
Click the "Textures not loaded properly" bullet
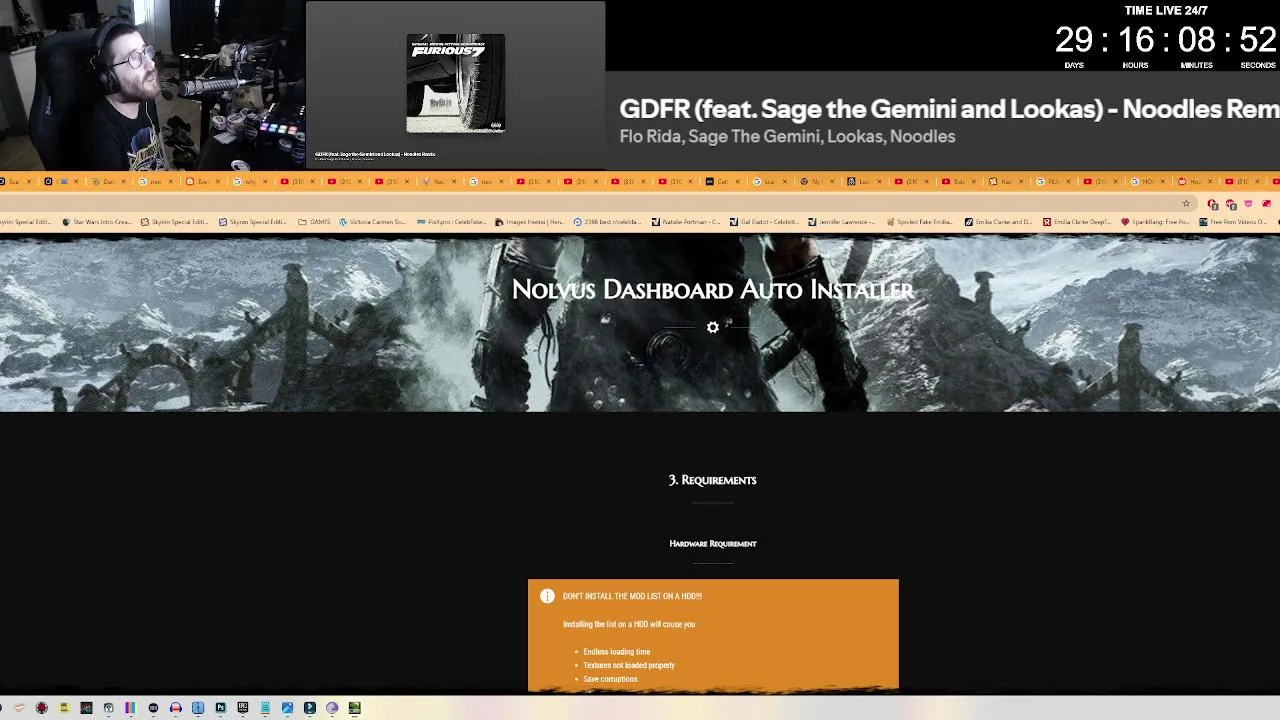pos(629,665)
